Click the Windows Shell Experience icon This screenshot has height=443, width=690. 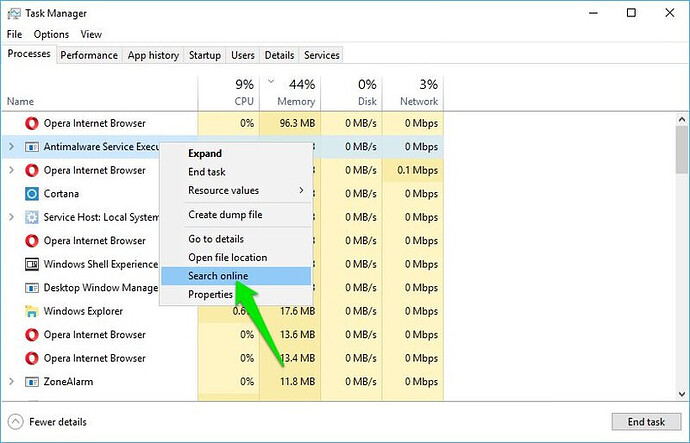point(32,264)
